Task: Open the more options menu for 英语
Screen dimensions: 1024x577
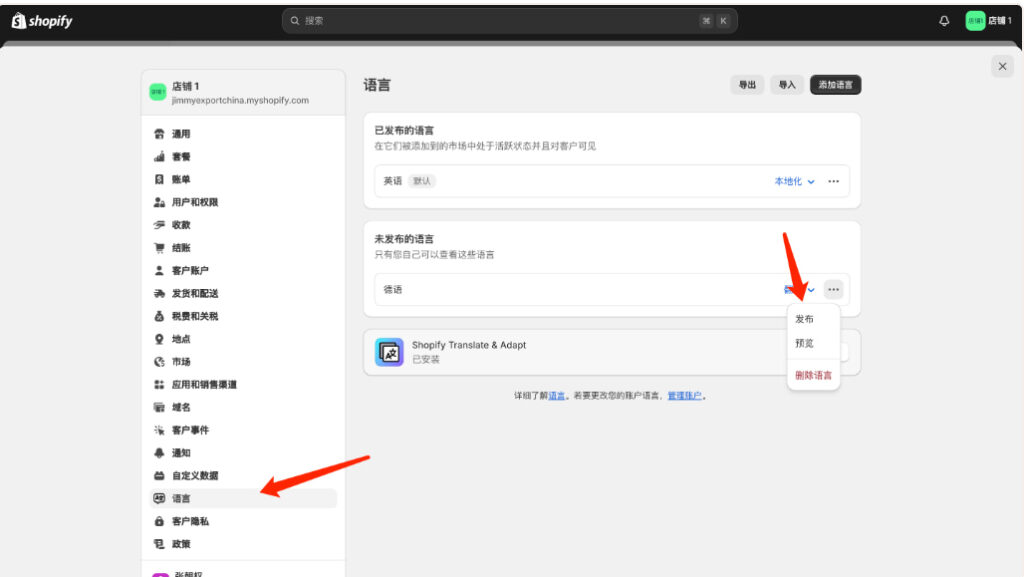Action: pos(833,181)
